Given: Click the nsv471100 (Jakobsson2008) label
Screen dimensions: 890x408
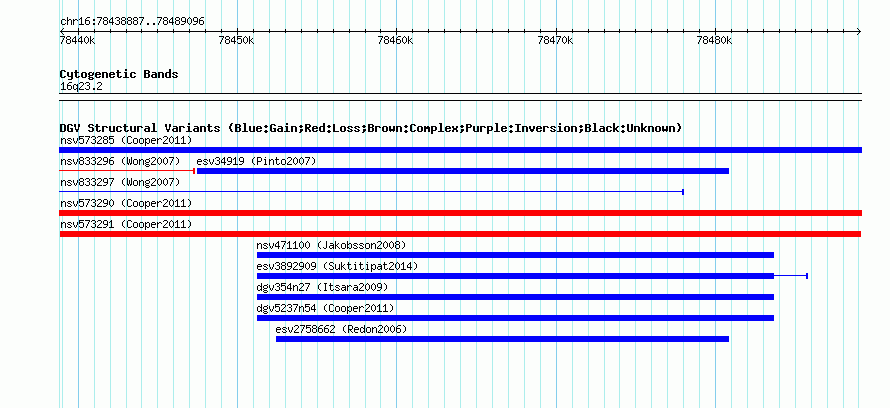Looking at the screenshot, I should pyautogui.click(x=331, y=245).
